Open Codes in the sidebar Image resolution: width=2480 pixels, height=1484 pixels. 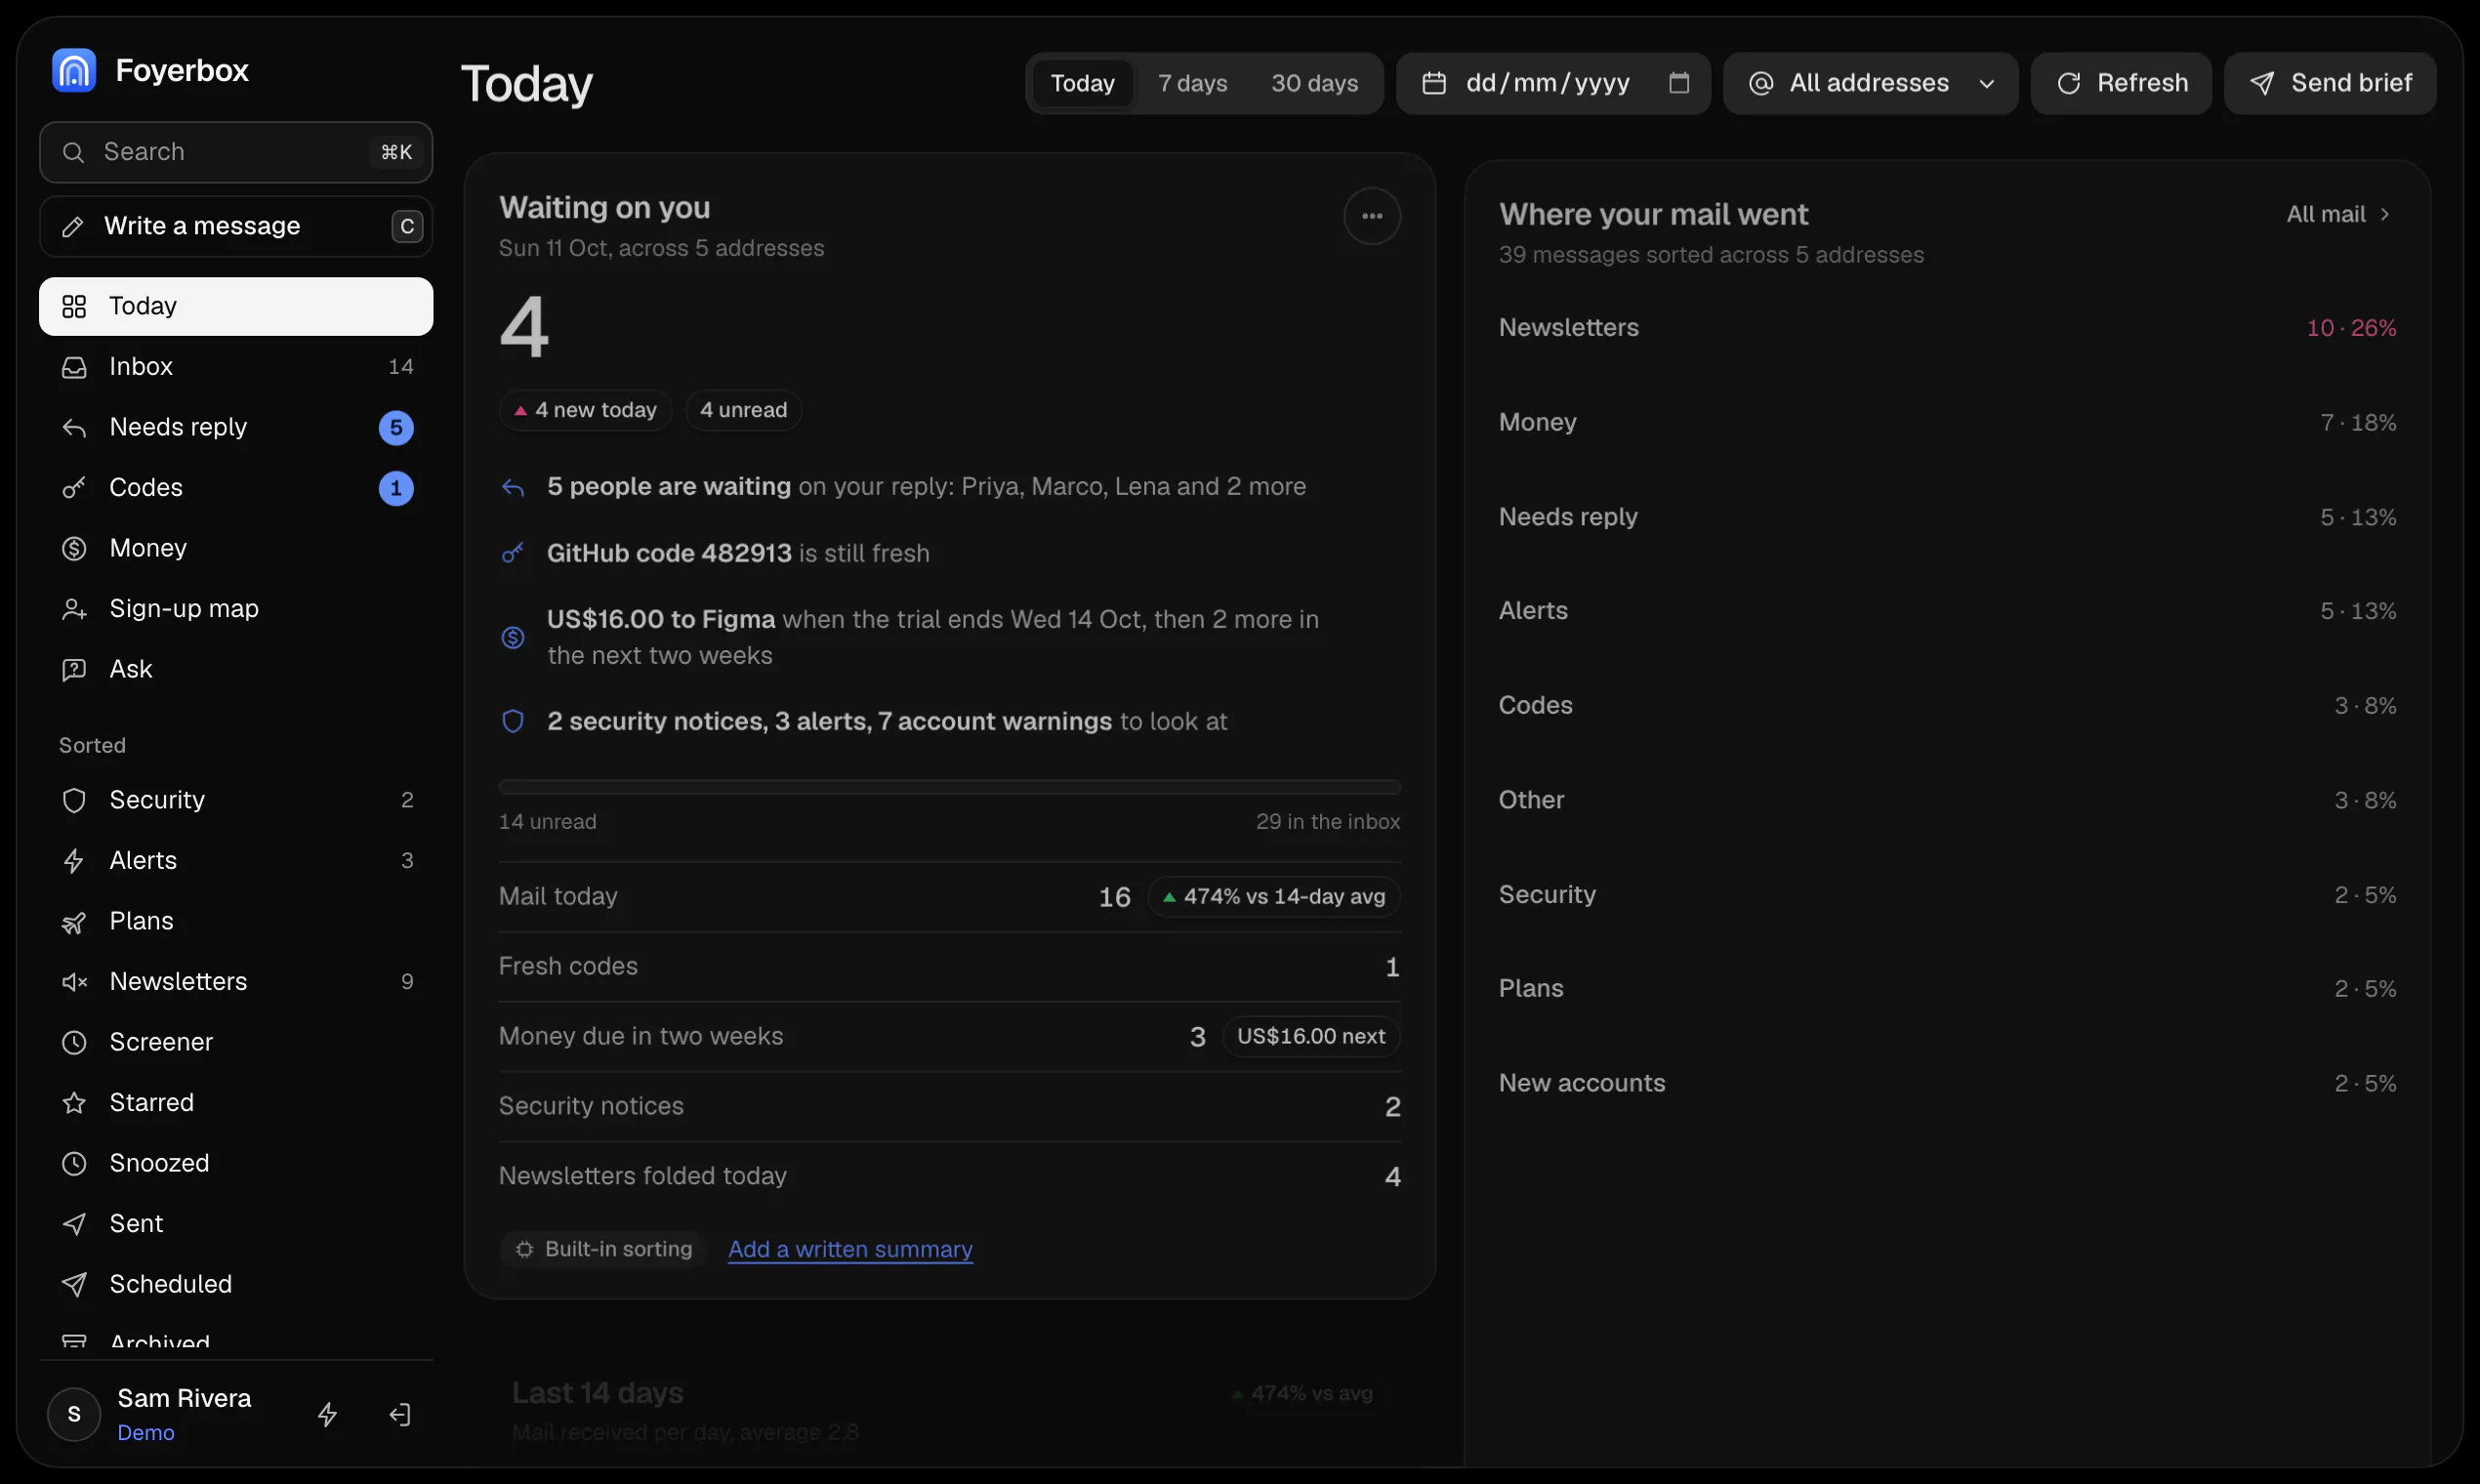(x=236, y=487)
